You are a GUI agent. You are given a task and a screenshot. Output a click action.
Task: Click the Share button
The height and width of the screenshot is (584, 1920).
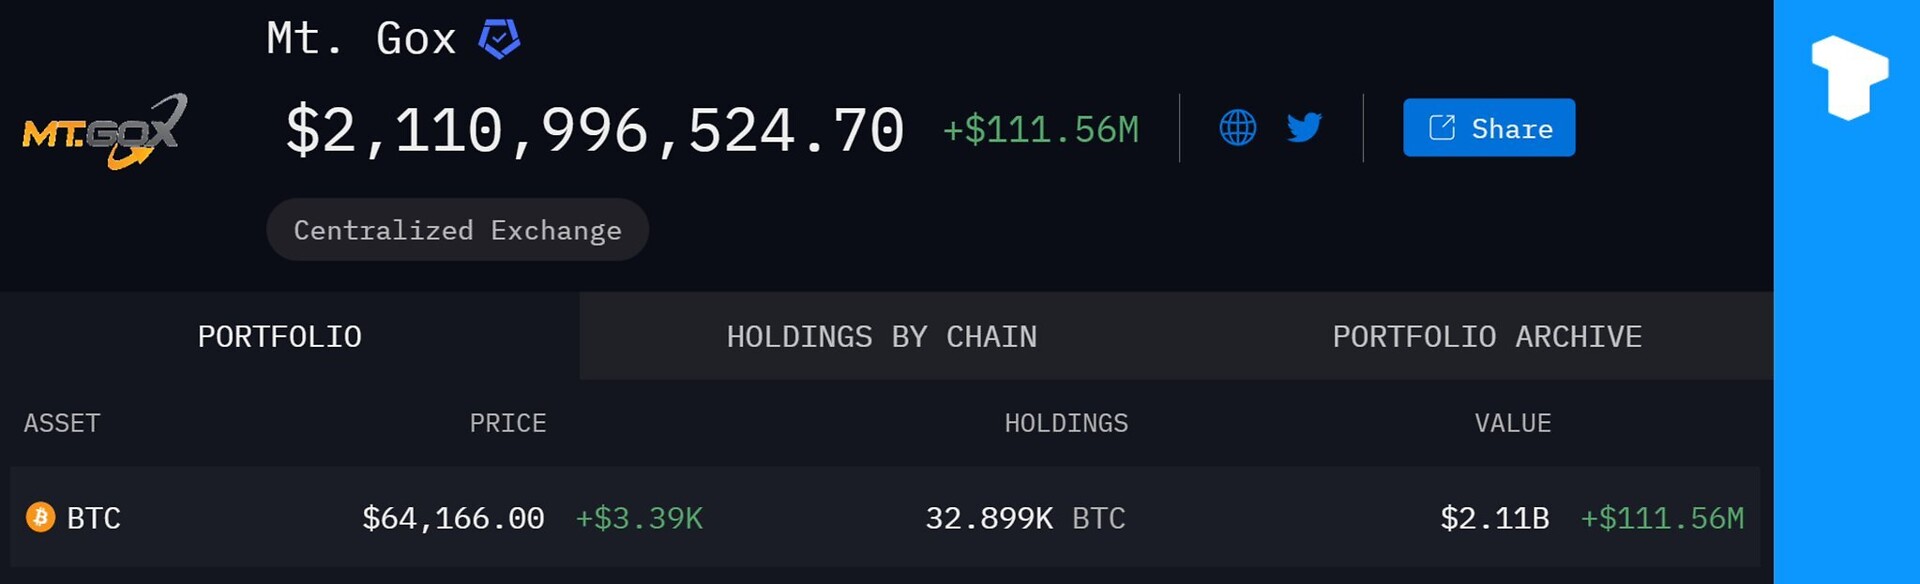pyautogui.click(x=1488, y=128)
